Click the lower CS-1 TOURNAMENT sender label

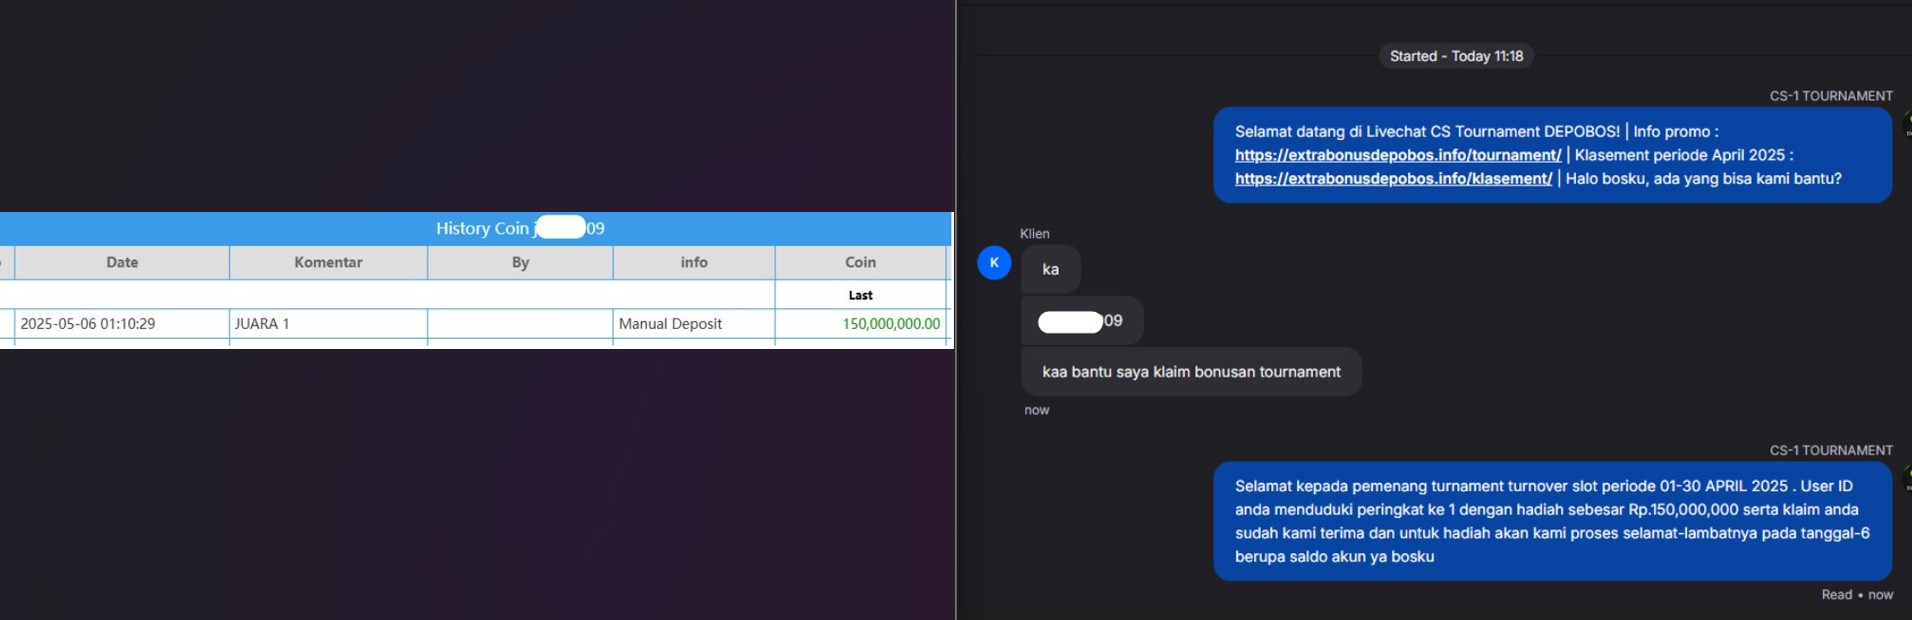1831,450
